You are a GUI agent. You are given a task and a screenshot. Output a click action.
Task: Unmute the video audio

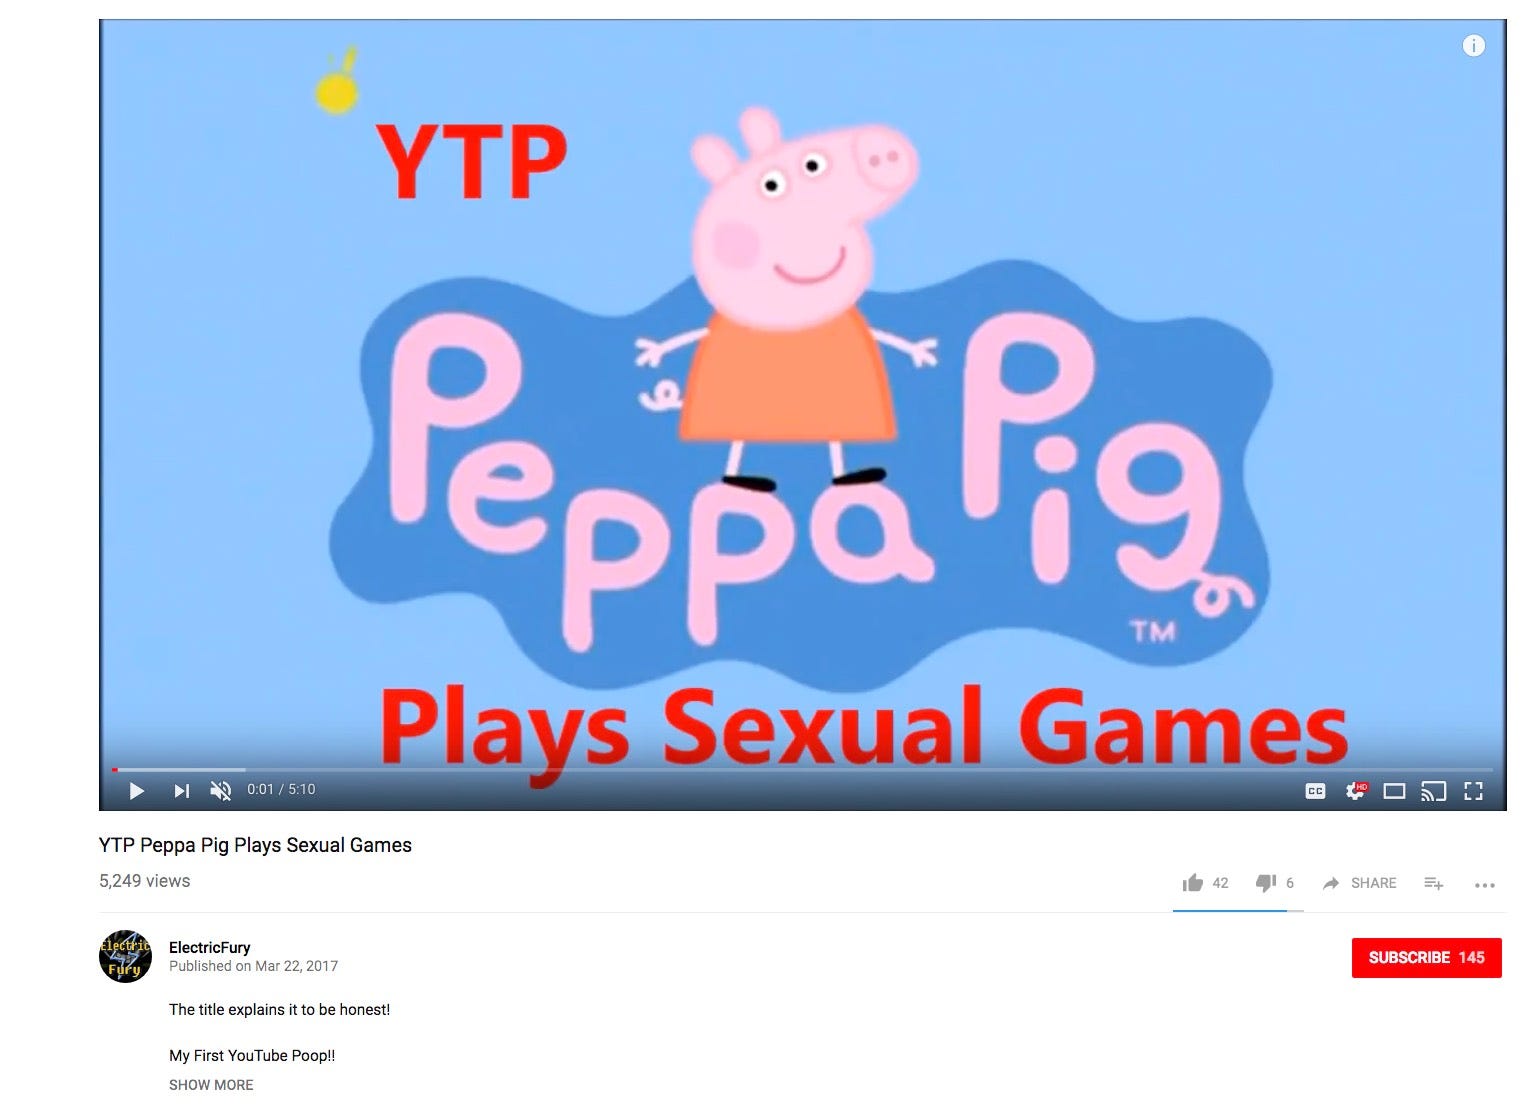(x=220, y=791)
